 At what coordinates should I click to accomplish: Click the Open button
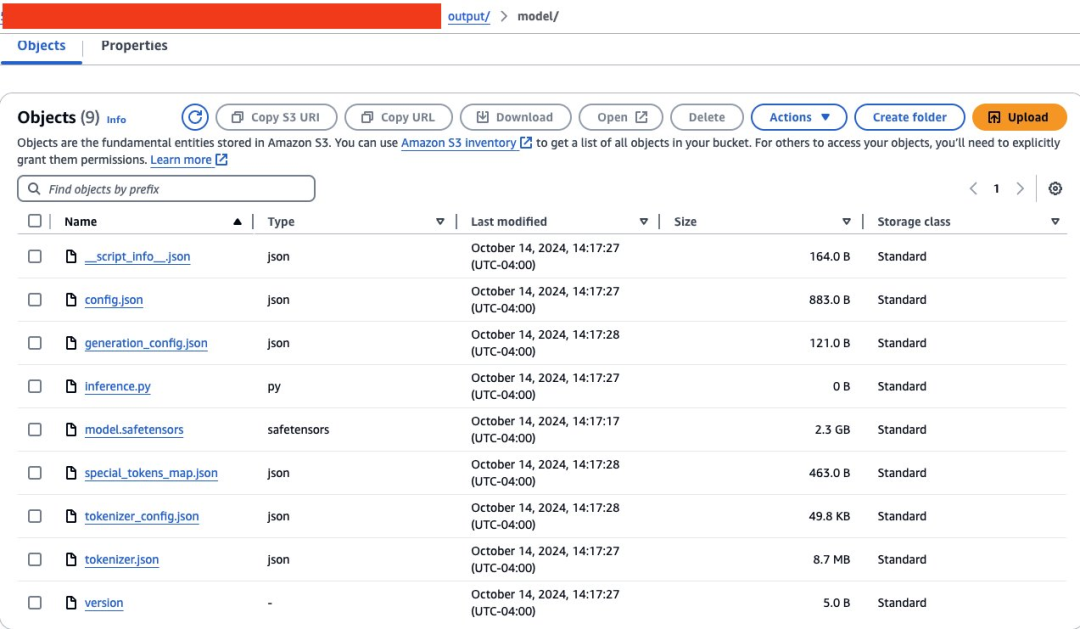tap(621, 117)
